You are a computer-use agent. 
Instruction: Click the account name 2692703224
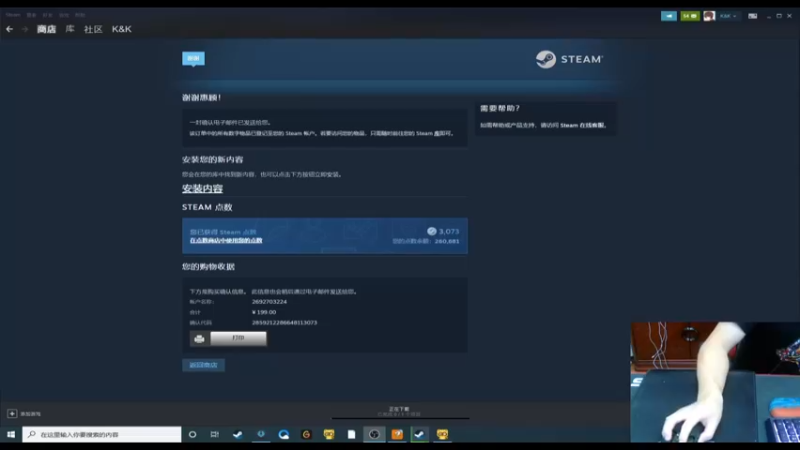269,302
